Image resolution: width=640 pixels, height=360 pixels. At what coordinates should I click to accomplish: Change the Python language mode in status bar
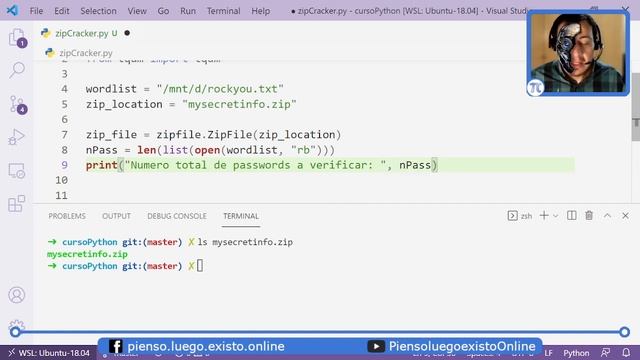click(x=576, y=353)
